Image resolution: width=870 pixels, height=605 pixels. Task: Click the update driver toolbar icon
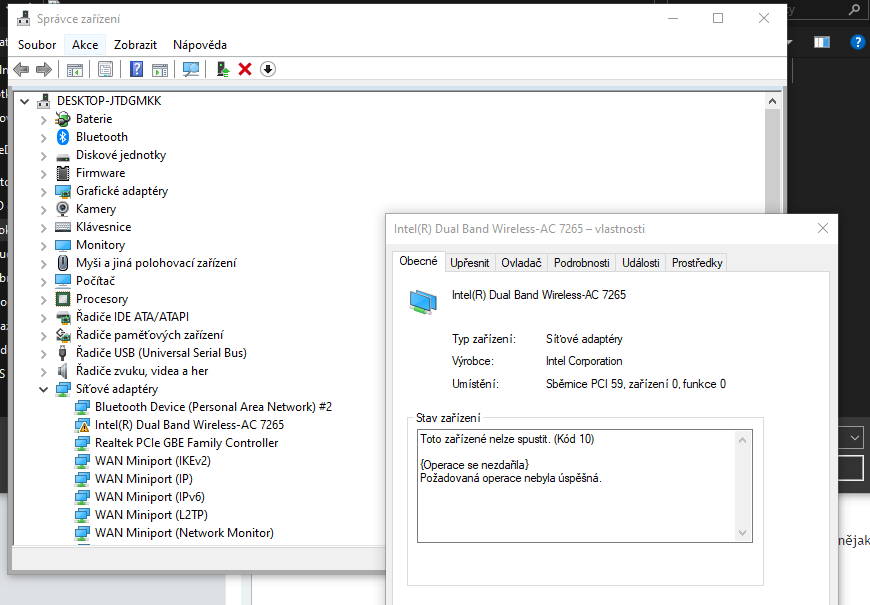[x=223, y=69]
